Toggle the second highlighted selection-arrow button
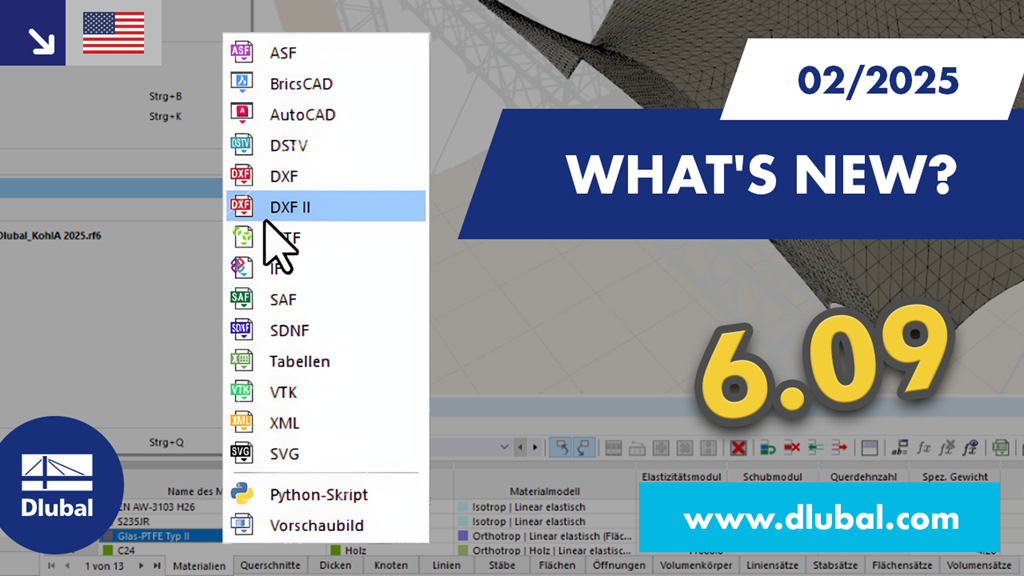The image size is (1024, 576). [x=584, y=447]
